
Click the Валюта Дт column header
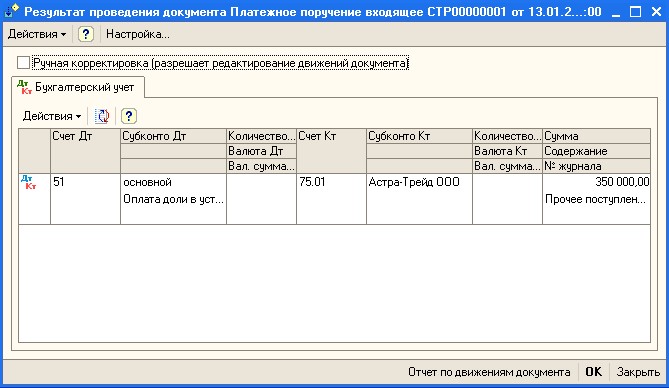tap(262, 151)
